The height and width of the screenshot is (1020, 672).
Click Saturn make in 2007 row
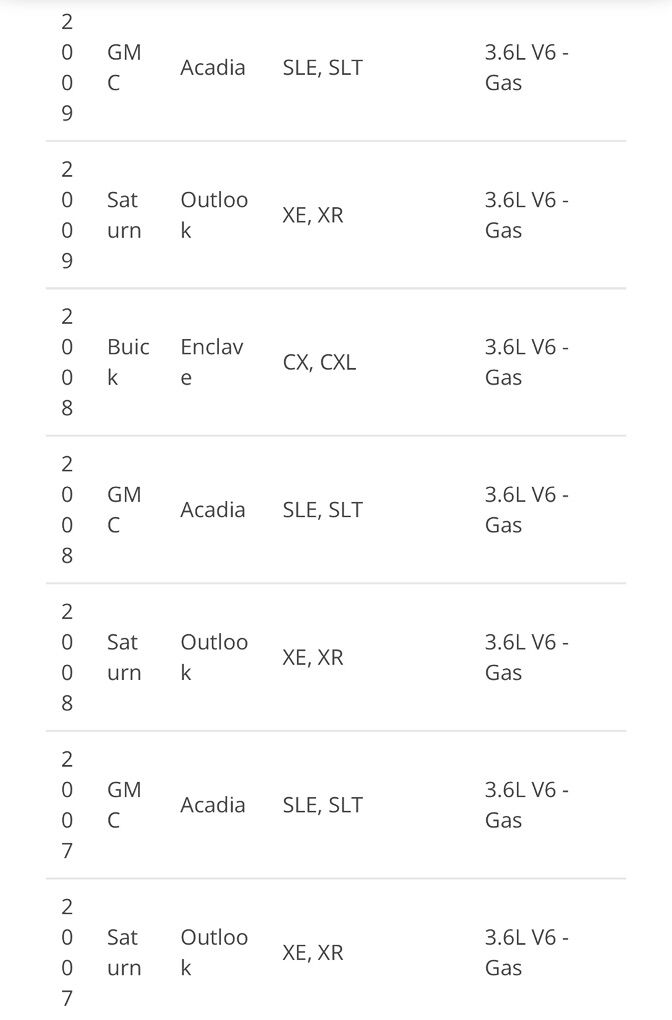[x=123, y=952]
